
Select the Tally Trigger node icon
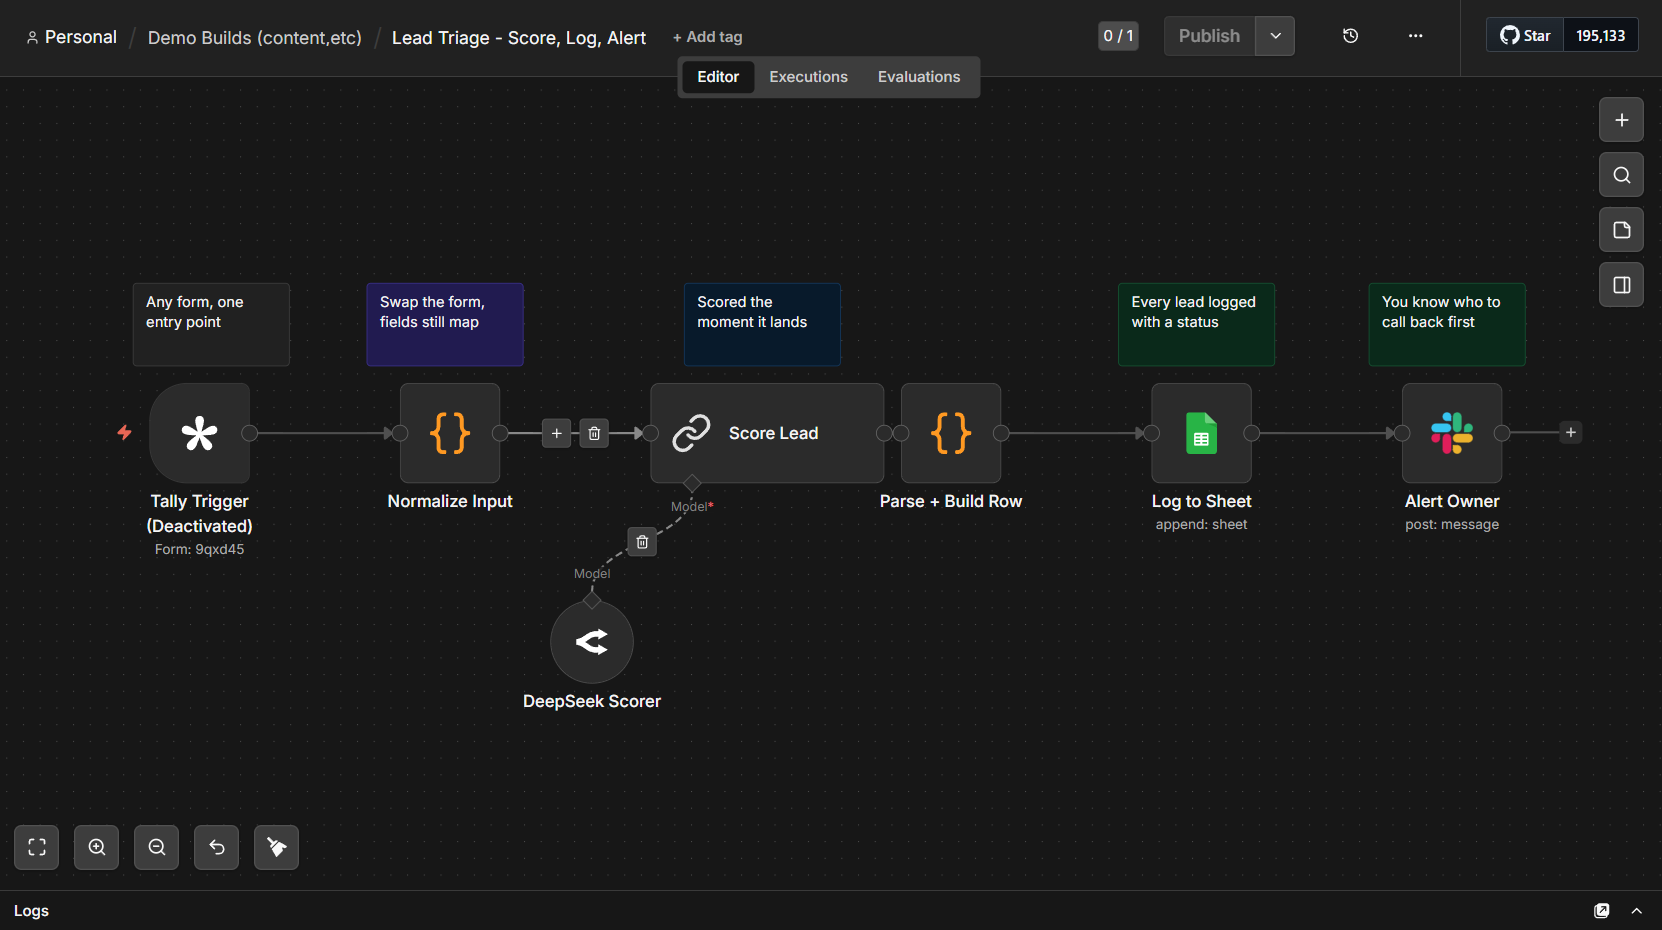point(199,433)
